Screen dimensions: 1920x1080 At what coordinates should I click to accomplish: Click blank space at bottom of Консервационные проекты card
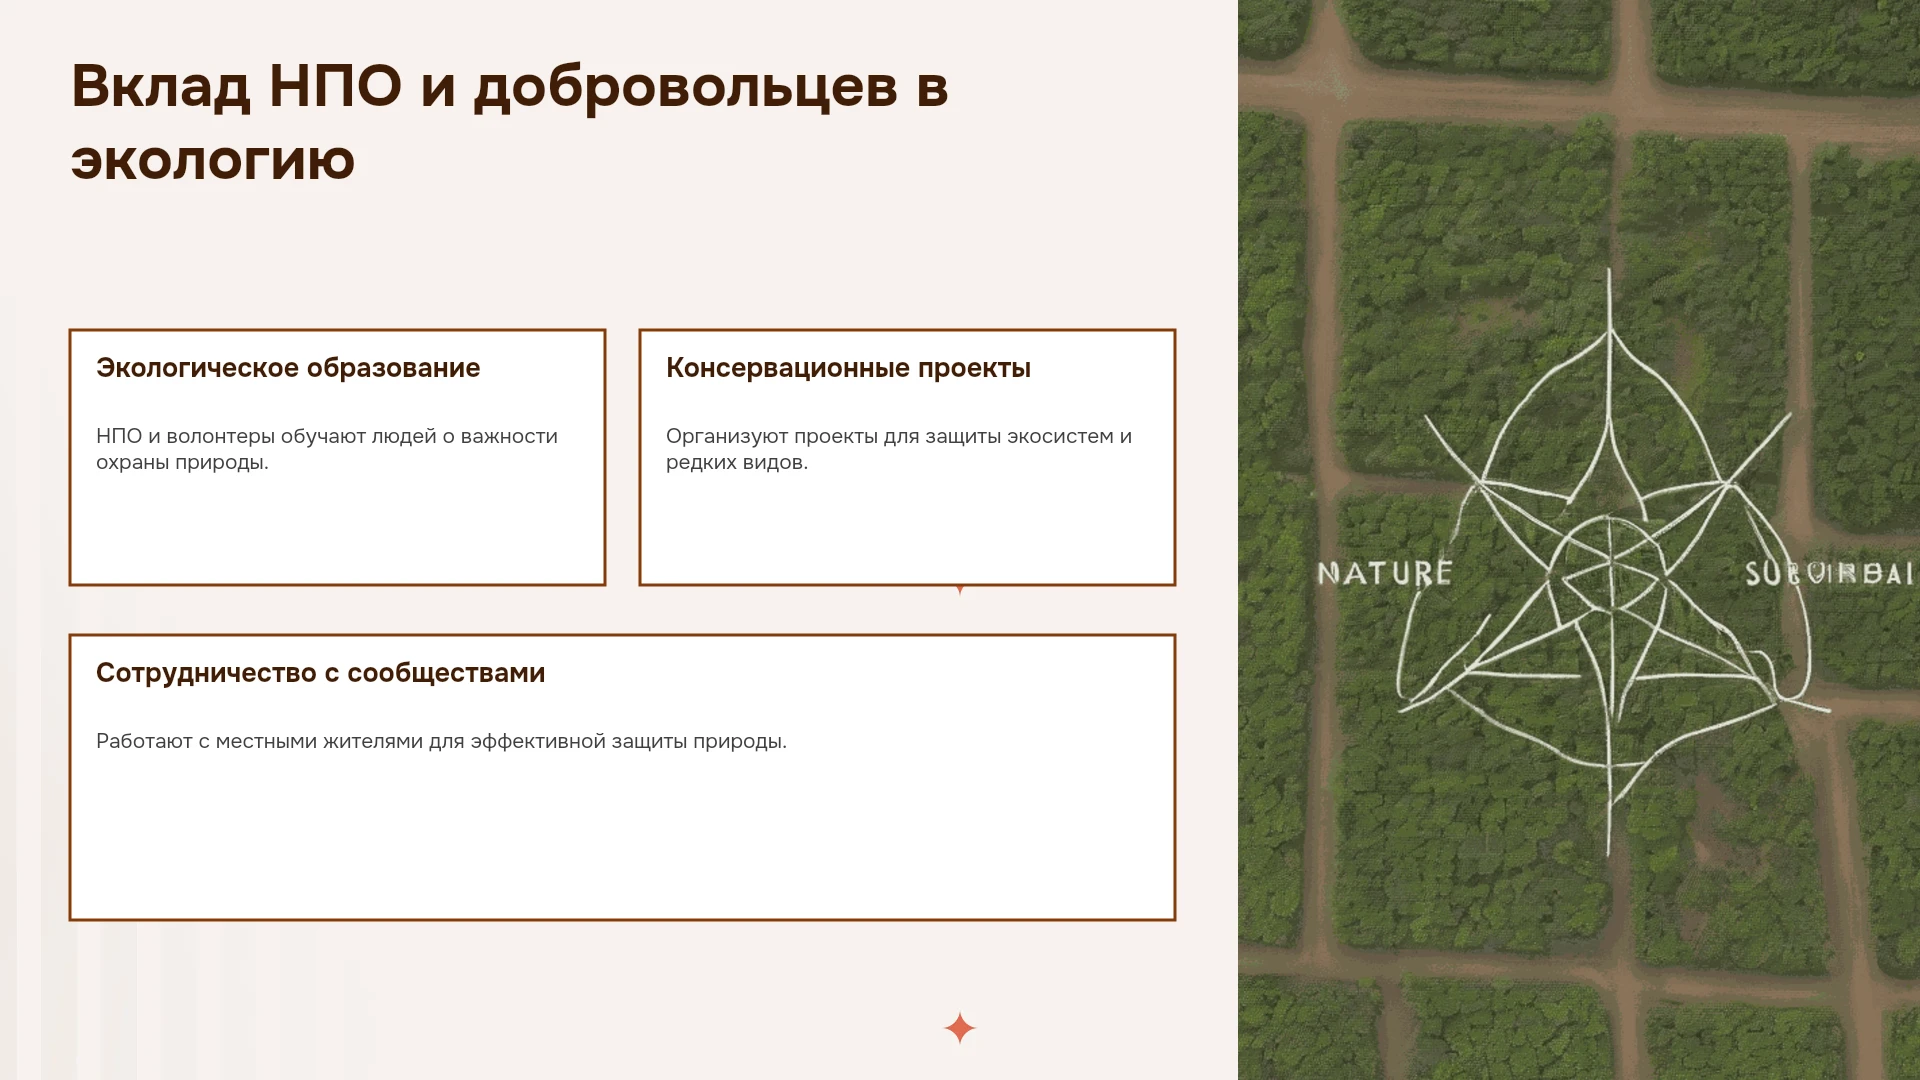[x=907, y=530]
